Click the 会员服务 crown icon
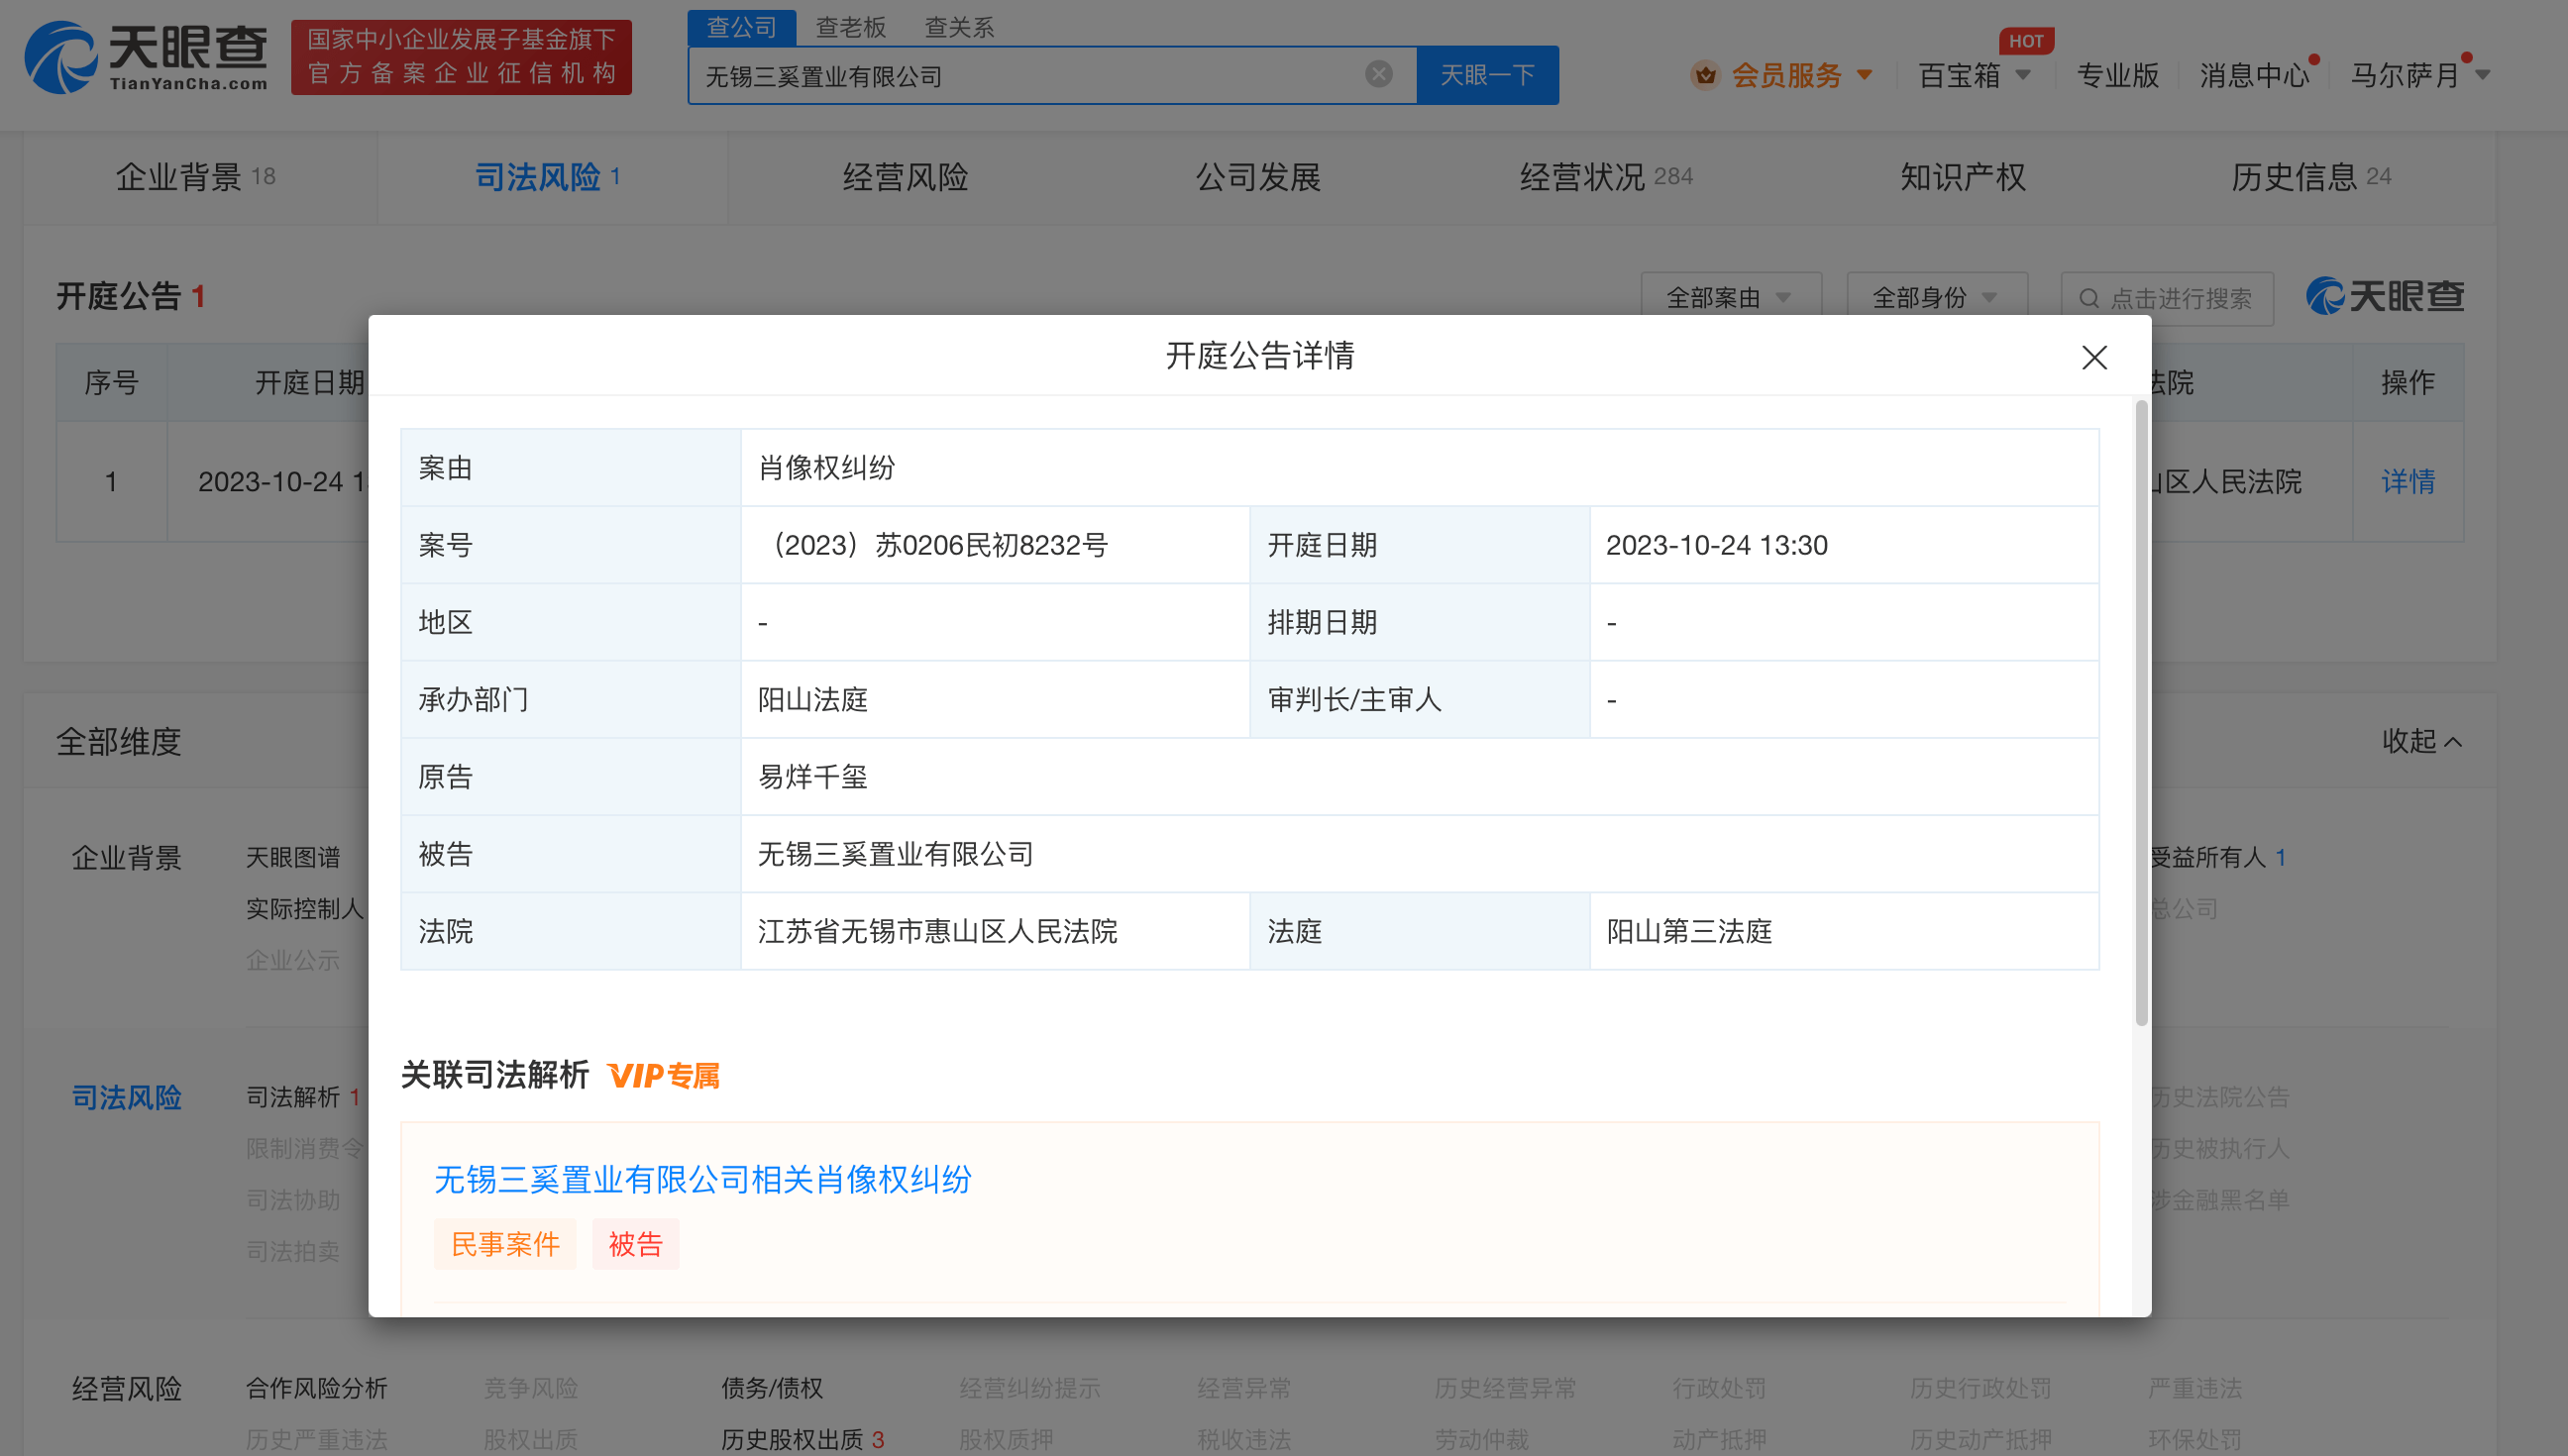Image resolution: width=2568 pixels, height=1456 pixels. click(x=1705, y=75)
